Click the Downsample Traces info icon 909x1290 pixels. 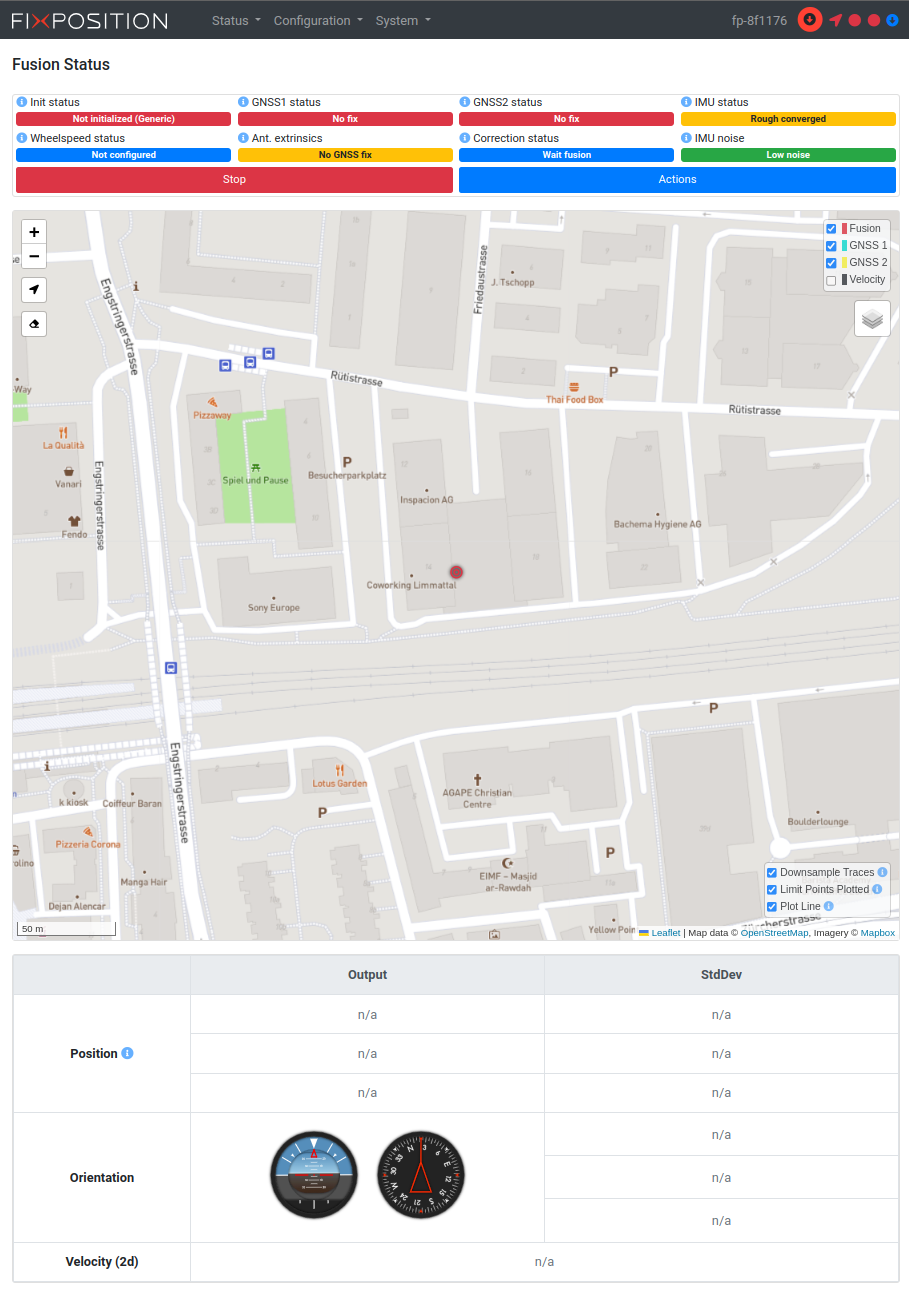click(883, 871)
